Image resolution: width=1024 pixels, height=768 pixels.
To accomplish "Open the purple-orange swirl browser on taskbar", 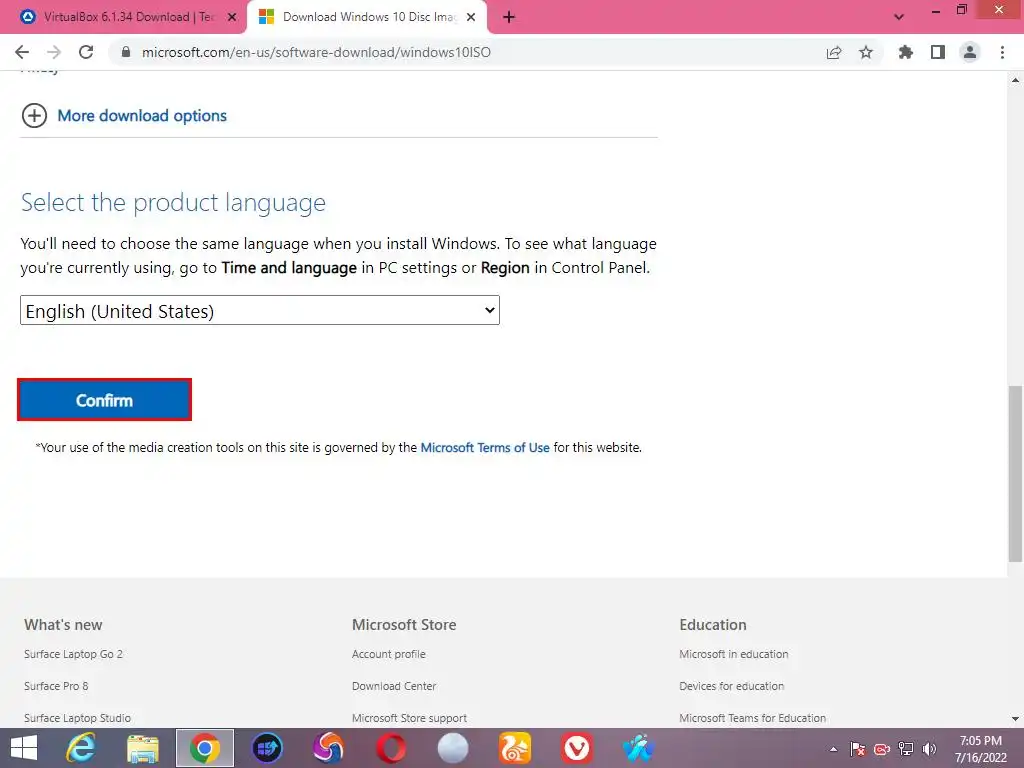I will point(328,748).
